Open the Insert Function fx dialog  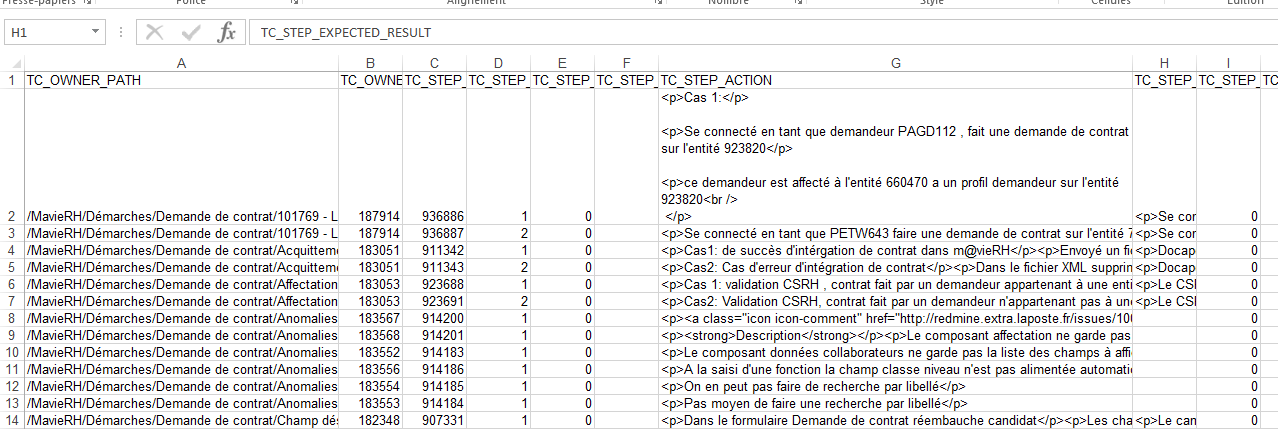point(226,33)
